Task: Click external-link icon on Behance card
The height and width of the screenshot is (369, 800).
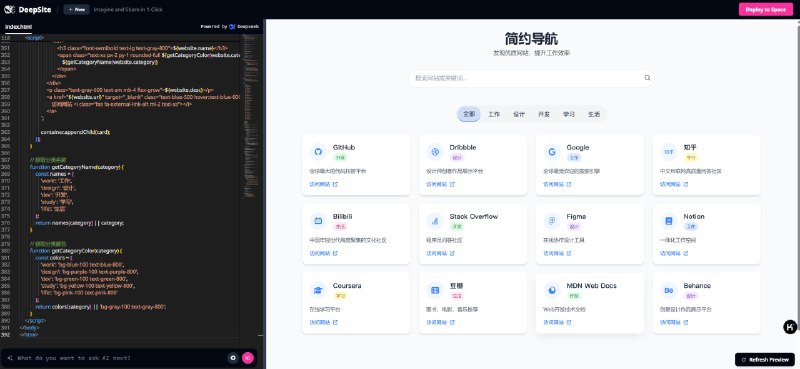Action: [x=686, y=323]
